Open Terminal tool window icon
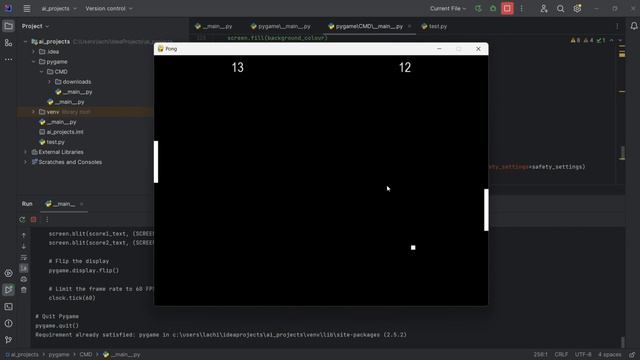Screen dimensions: 640x360 click(x=8, y=307)
